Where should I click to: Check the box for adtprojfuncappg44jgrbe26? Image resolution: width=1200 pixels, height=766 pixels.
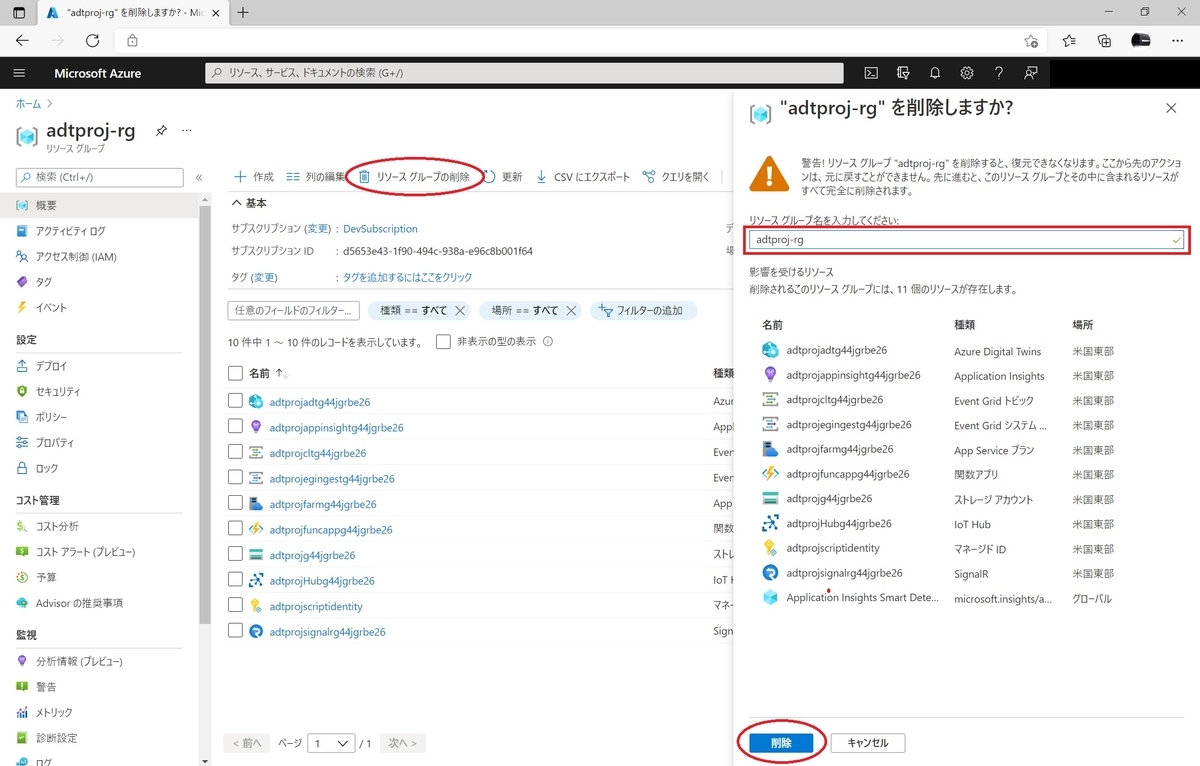click(235, 529)
